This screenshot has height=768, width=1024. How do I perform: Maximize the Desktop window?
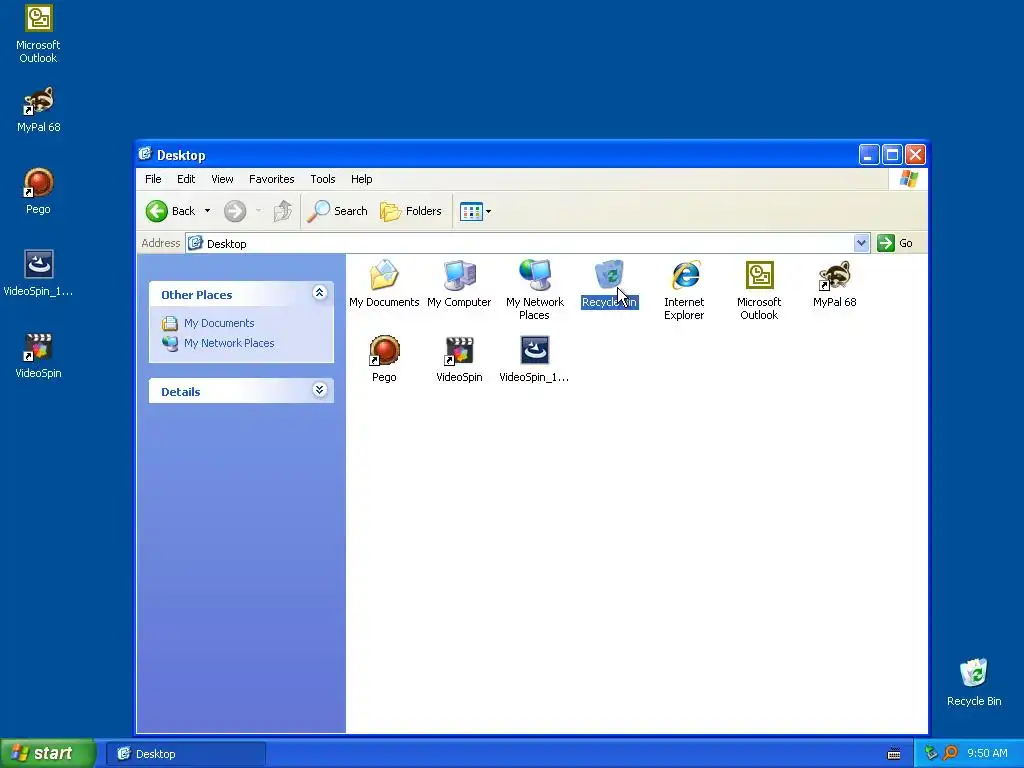[x=892, y=155]
